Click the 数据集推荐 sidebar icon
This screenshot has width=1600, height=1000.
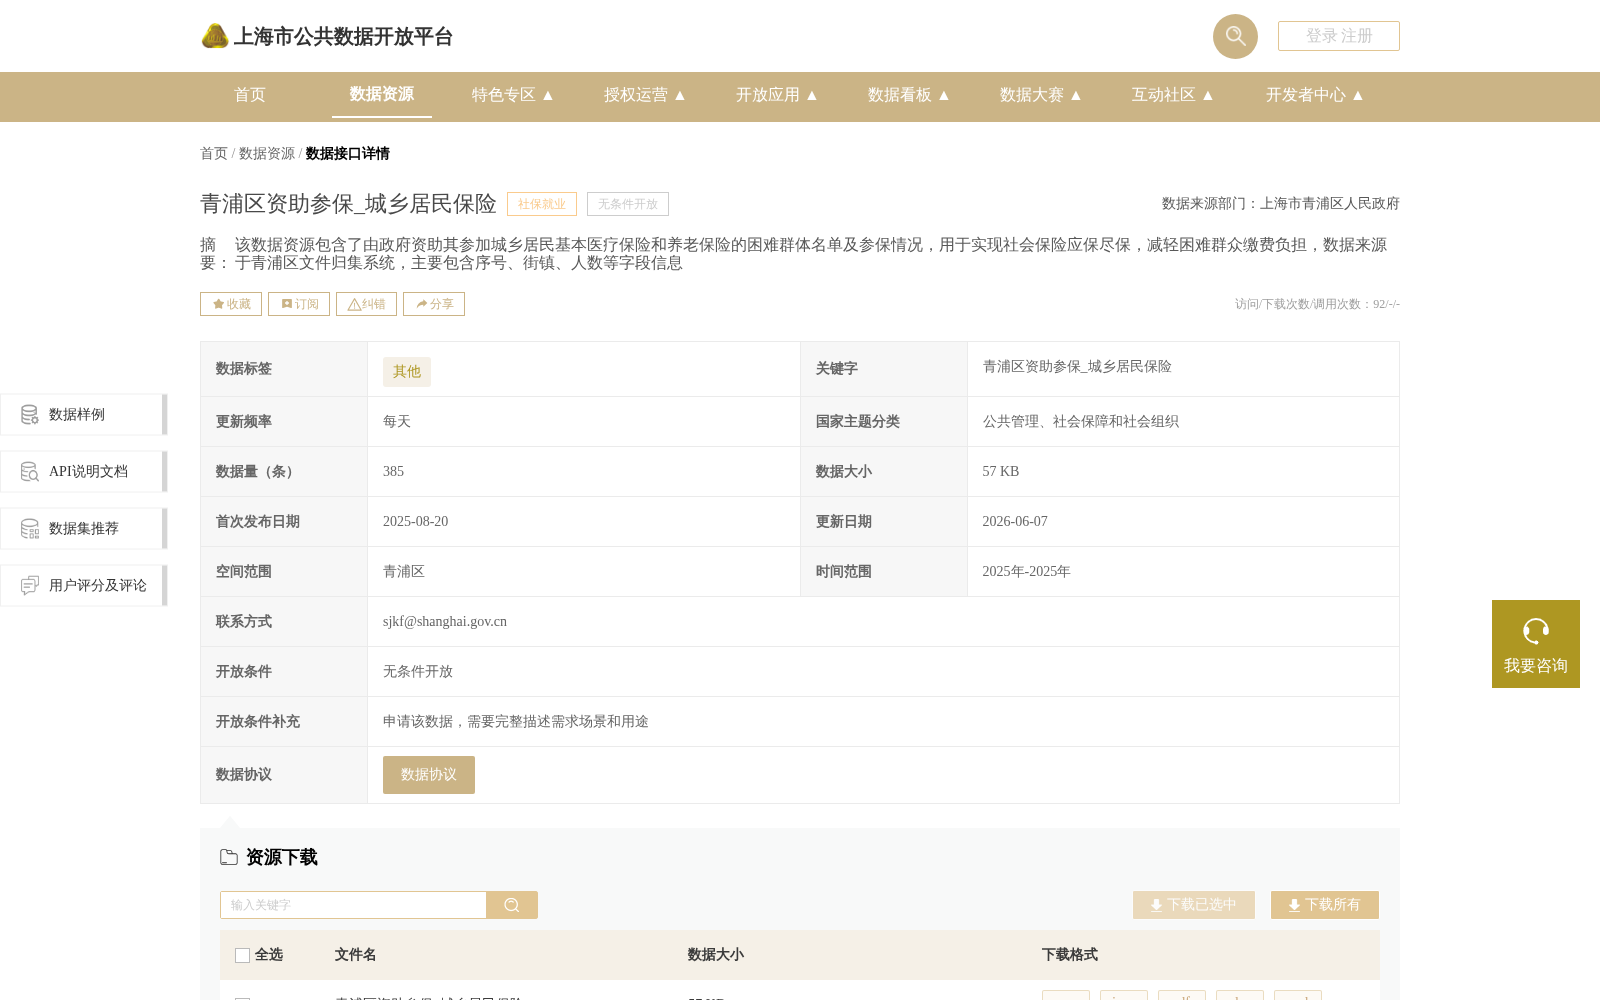(30, 529)
